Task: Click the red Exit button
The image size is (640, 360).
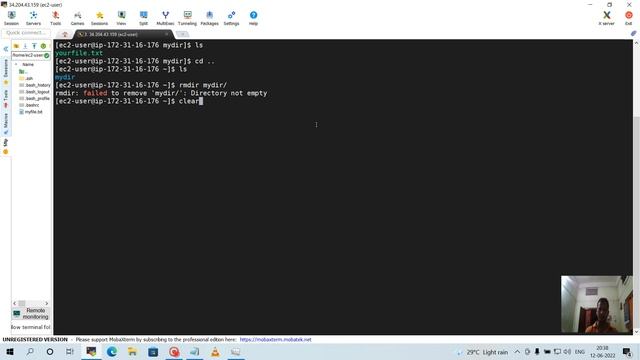Action: [629, 18]
